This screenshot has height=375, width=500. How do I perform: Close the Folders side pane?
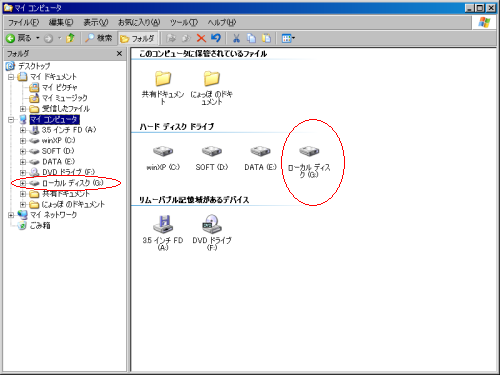119,54
